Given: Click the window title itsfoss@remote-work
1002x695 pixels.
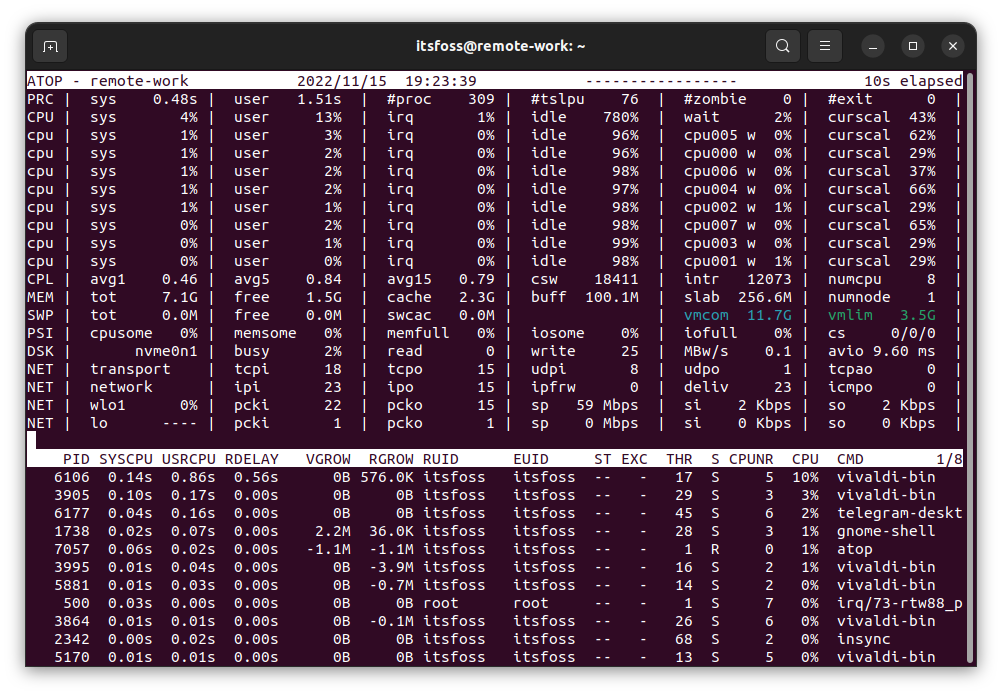Looking at the screenshot, I should point(501,46).
